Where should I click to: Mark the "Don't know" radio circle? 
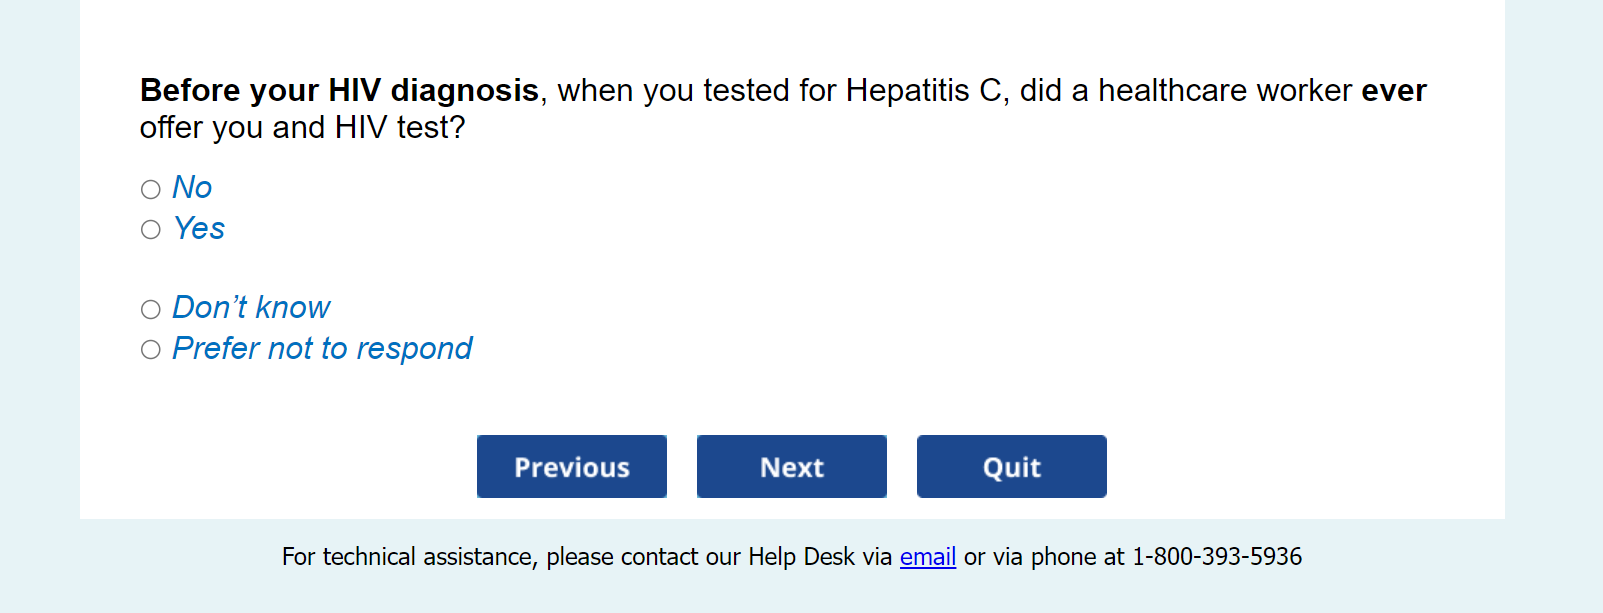151,309
